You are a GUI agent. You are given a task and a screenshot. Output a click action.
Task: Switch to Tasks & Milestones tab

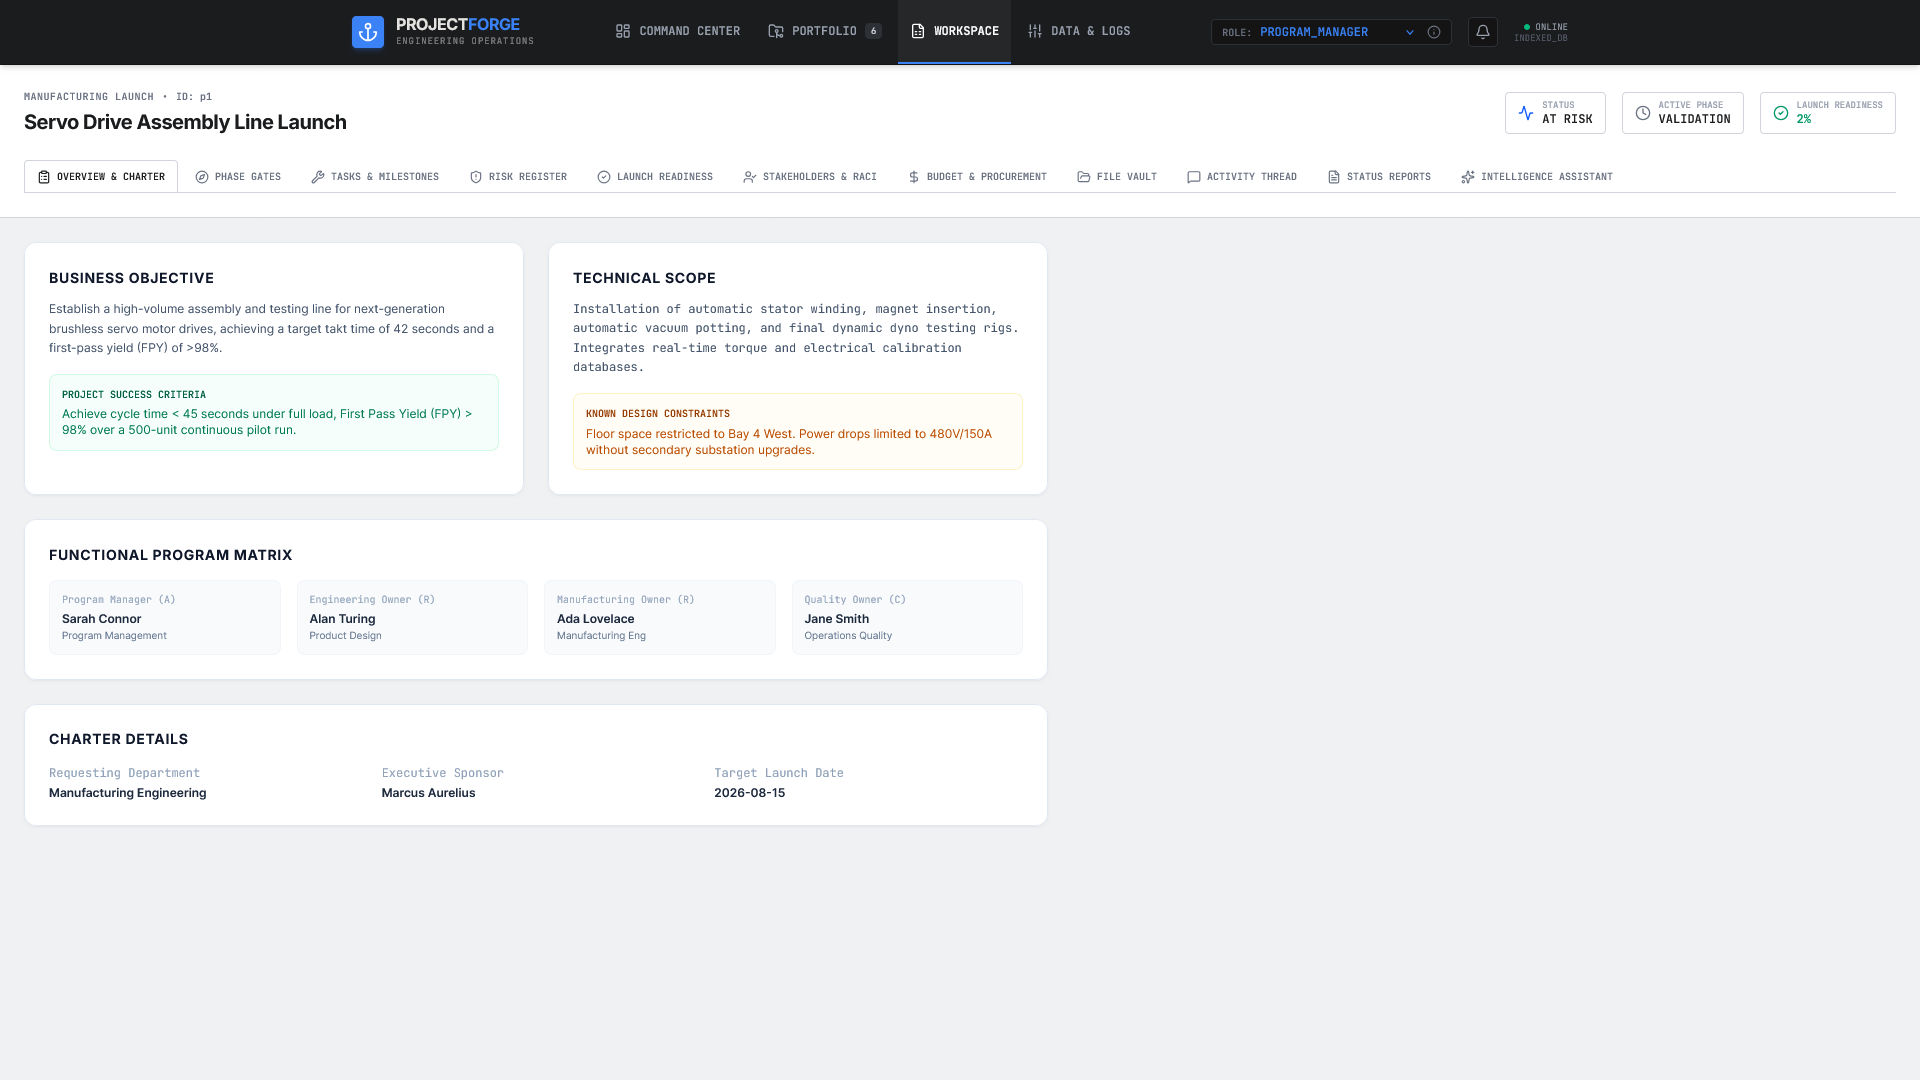coord(375,177)
